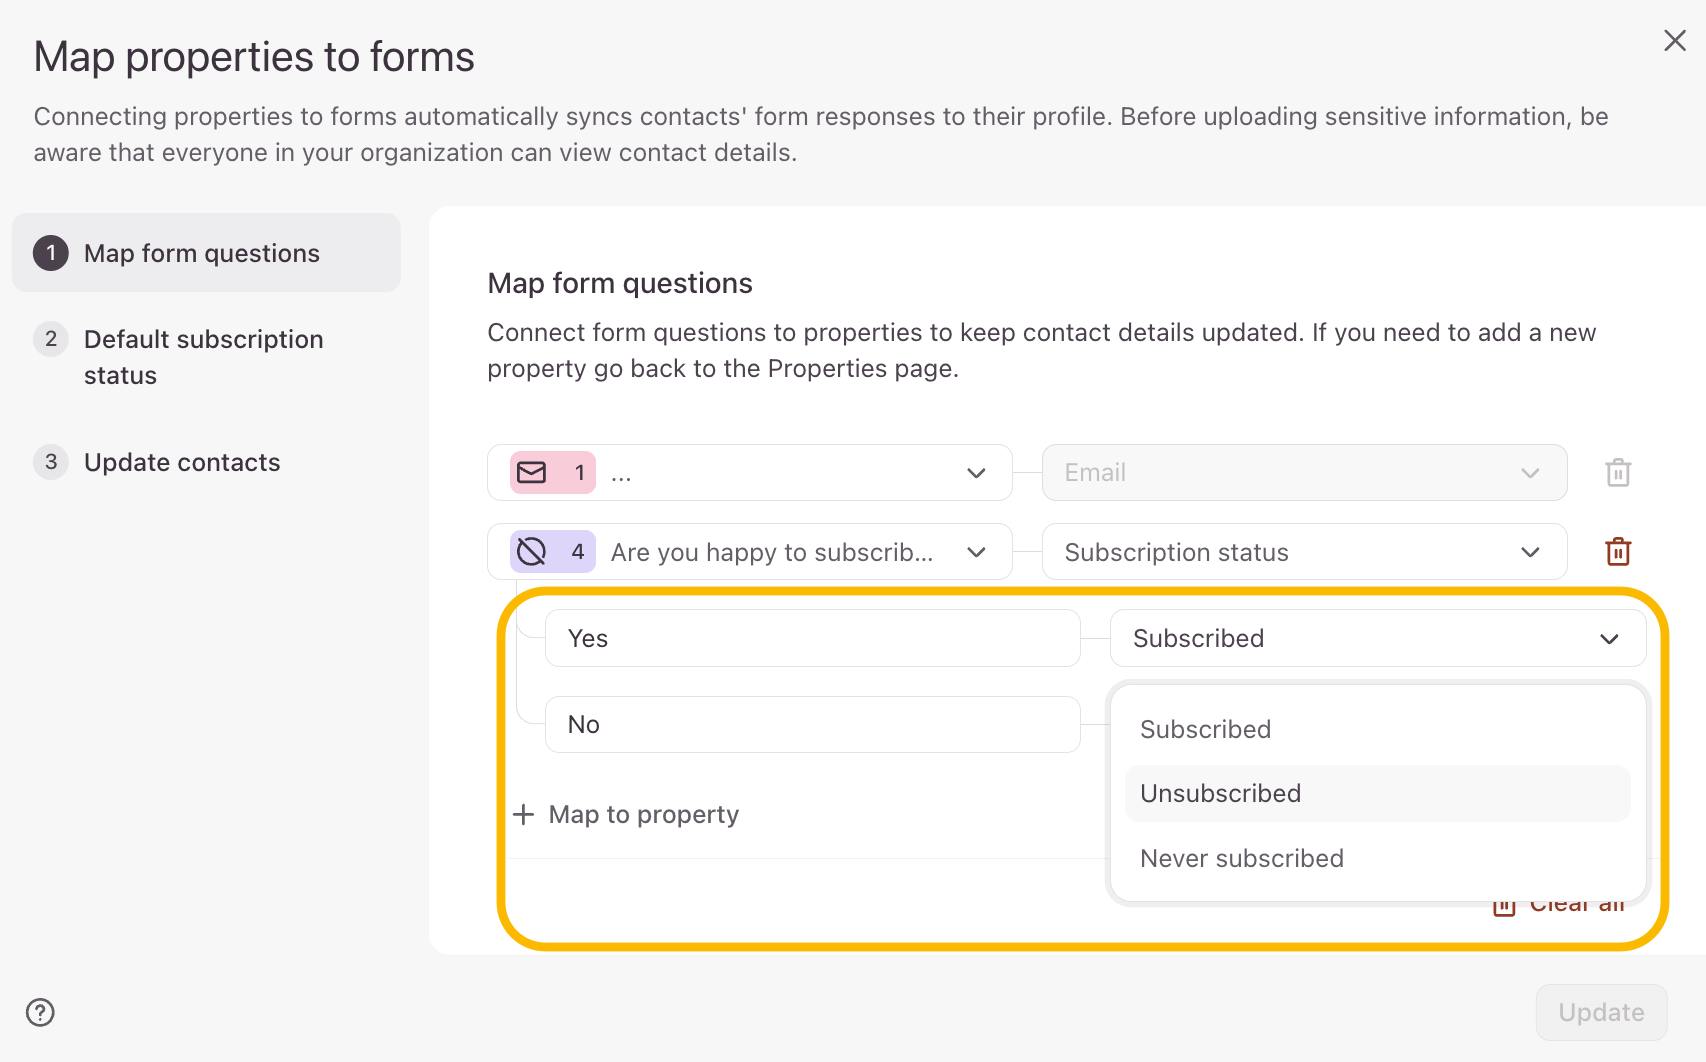Click the trash icon beside Email property
Screen dimensions: 1706x1062
coord(1618,473)
